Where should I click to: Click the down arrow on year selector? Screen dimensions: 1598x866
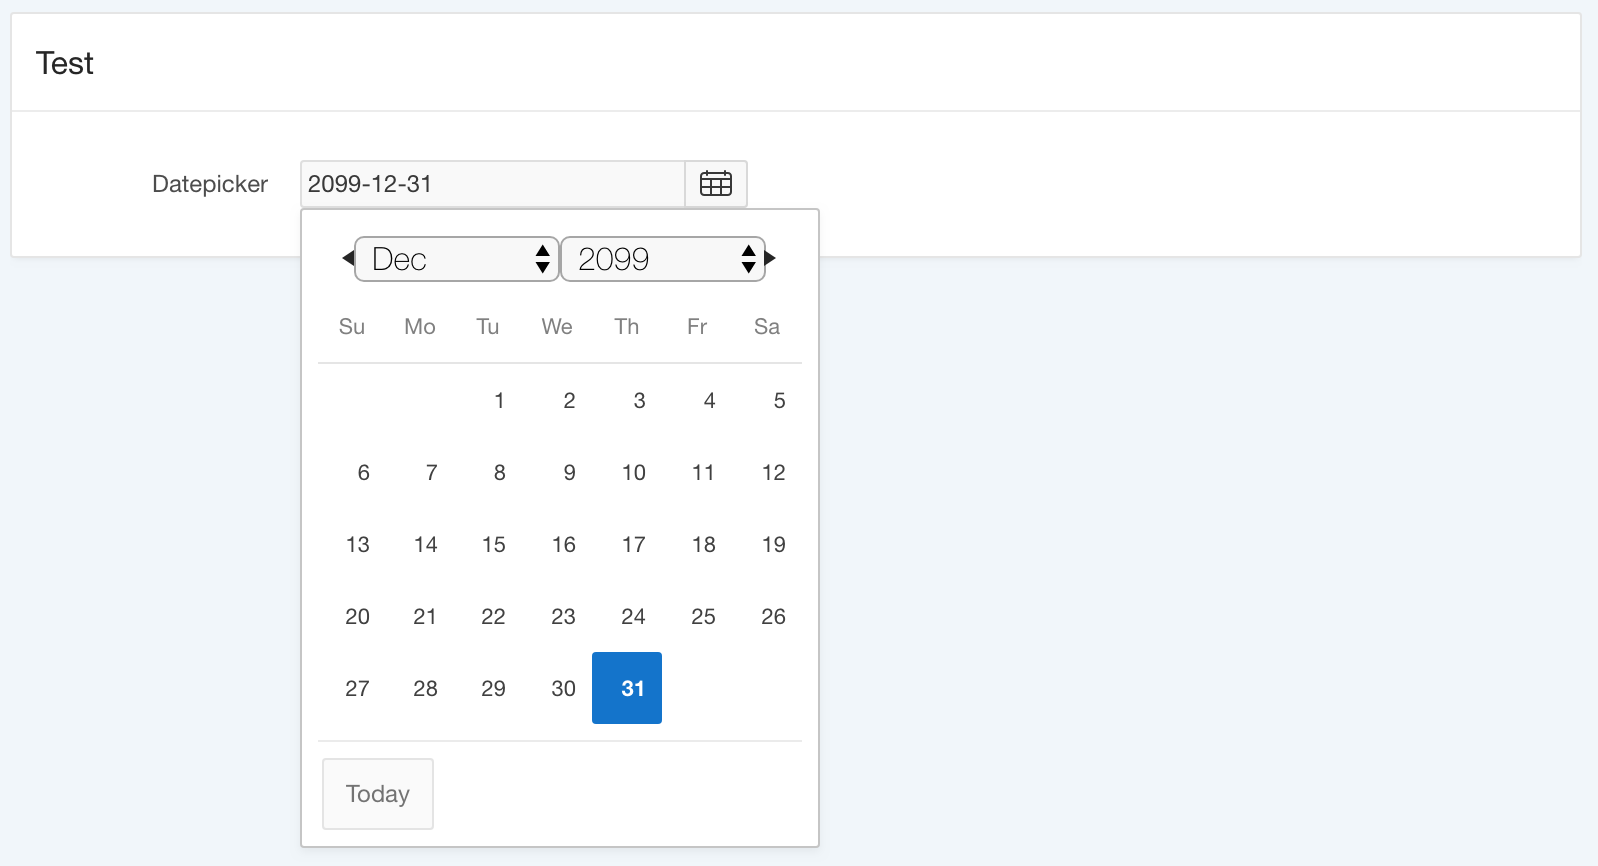(748, 266)
